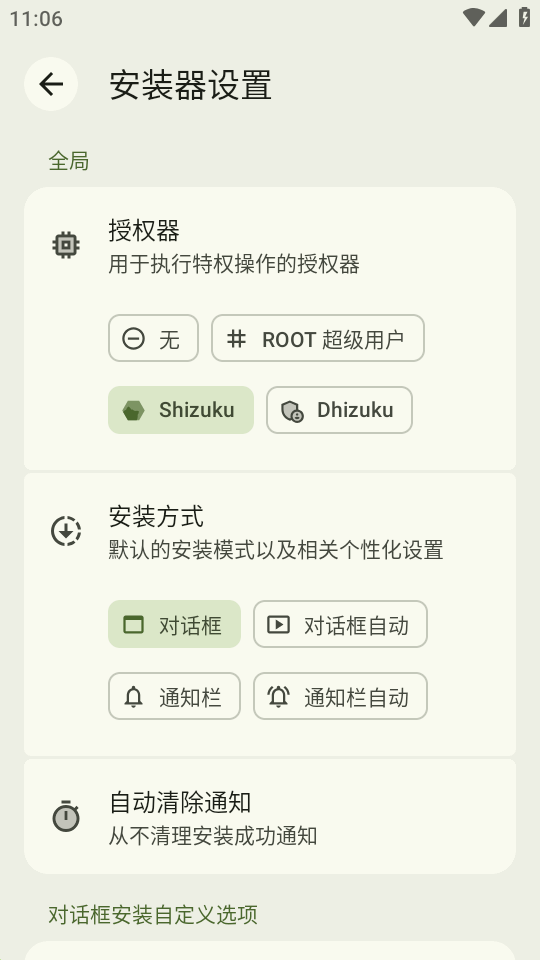Tap the ringing bell icon on 通知栏自动
The width and height of the screenshot is (540, 960).
[x=278, y=696]
